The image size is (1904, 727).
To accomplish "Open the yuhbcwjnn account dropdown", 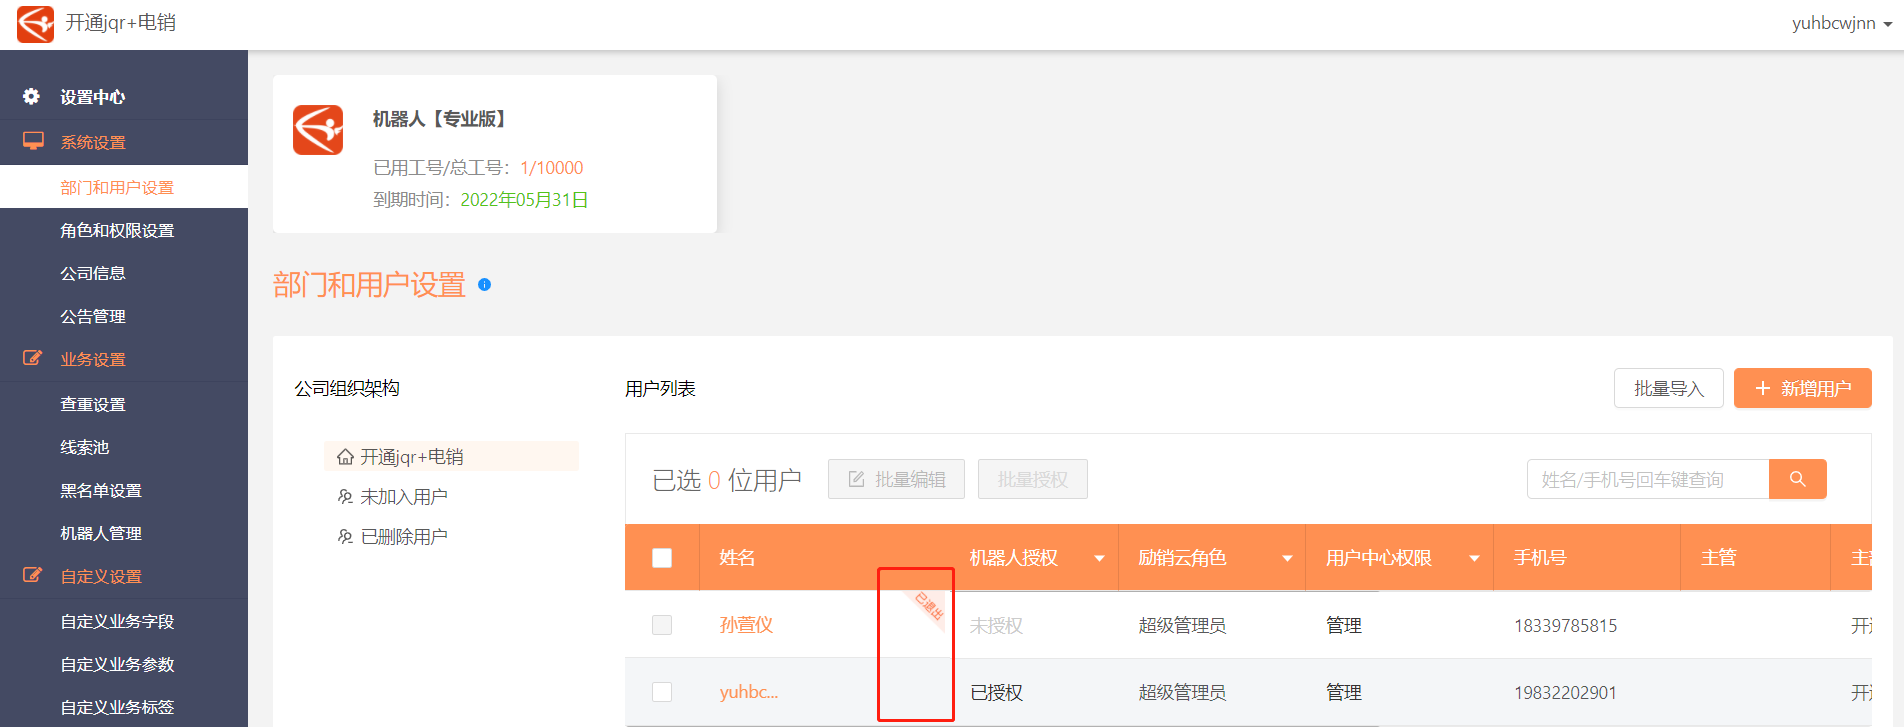I will (x=1841, y=23).
